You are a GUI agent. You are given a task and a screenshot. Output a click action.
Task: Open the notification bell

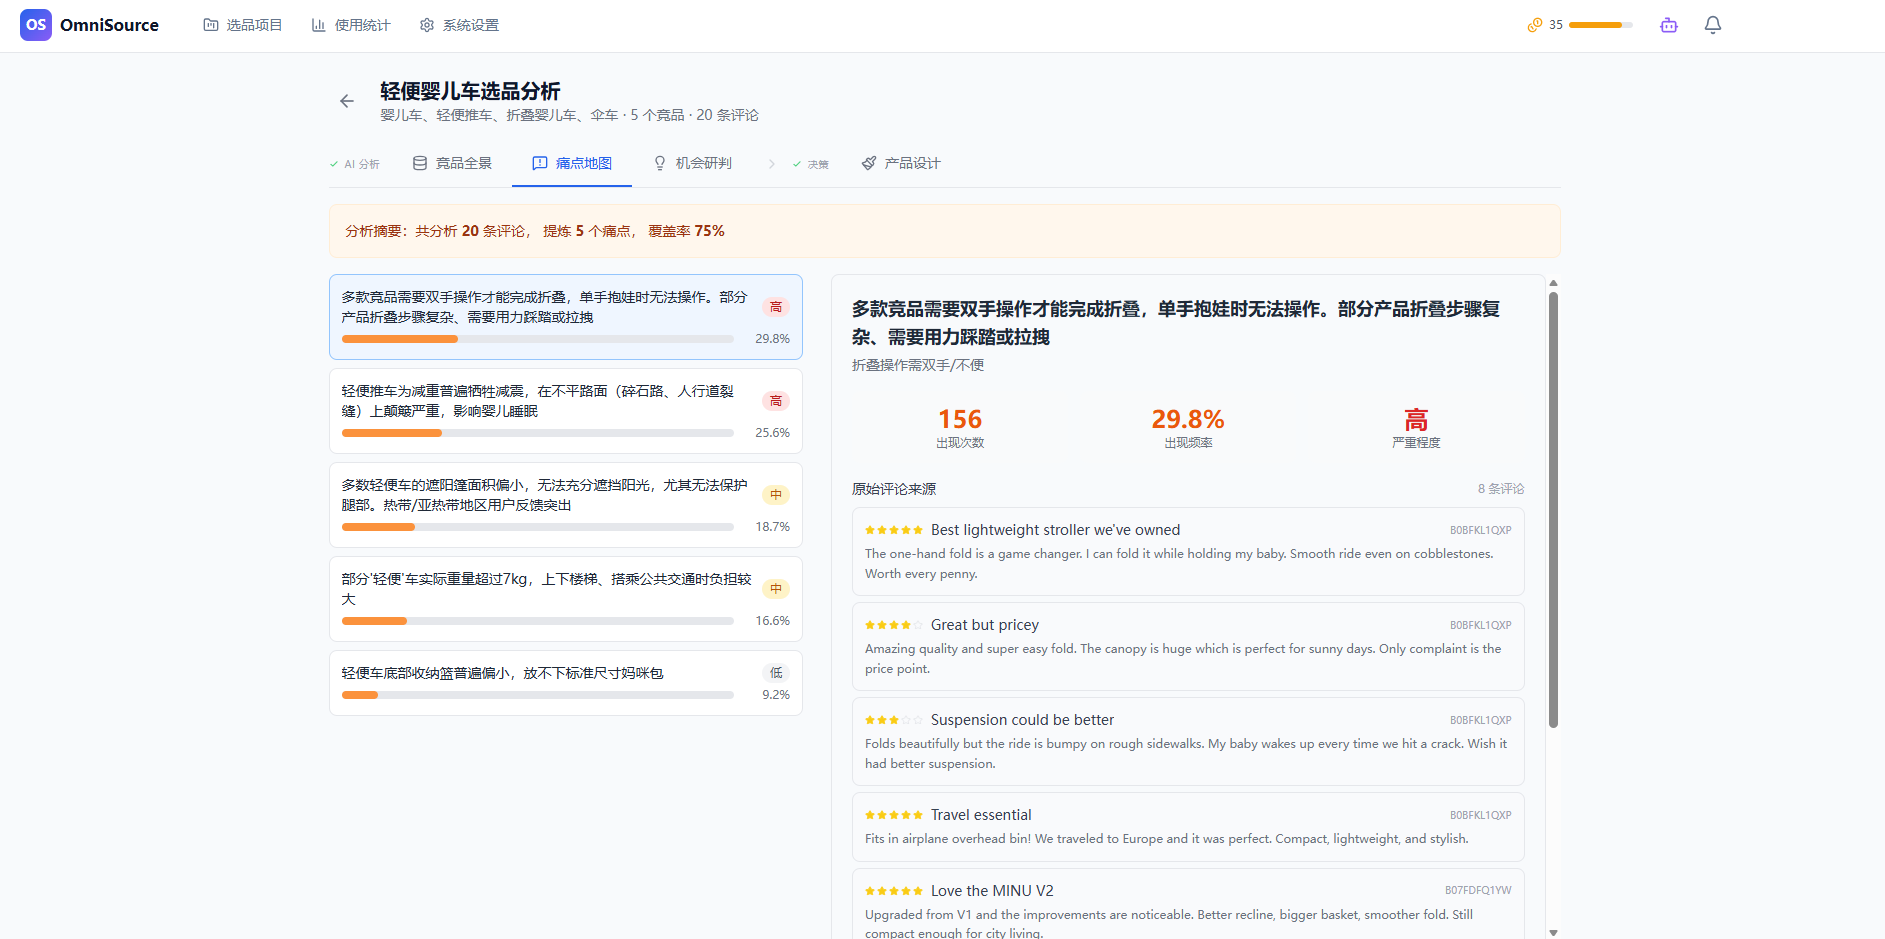pyautogui.click(x=1712, y=24)
